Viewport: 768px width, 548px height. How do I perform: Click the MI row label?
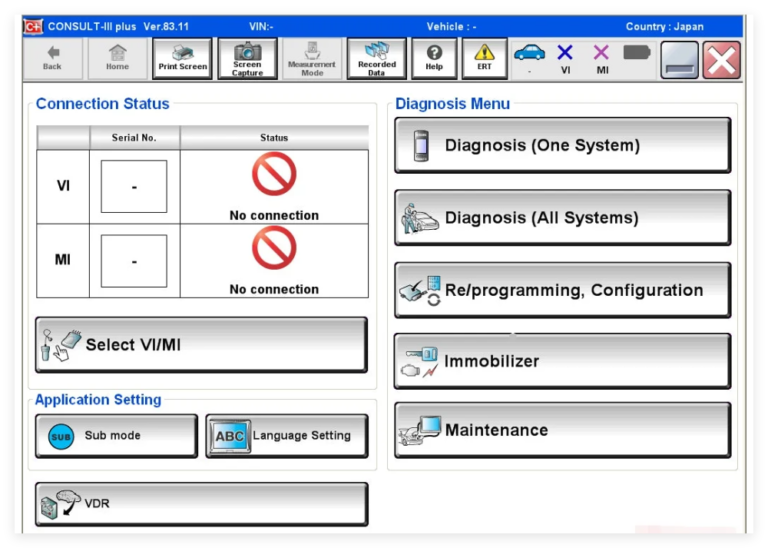(x=63, y=260)
